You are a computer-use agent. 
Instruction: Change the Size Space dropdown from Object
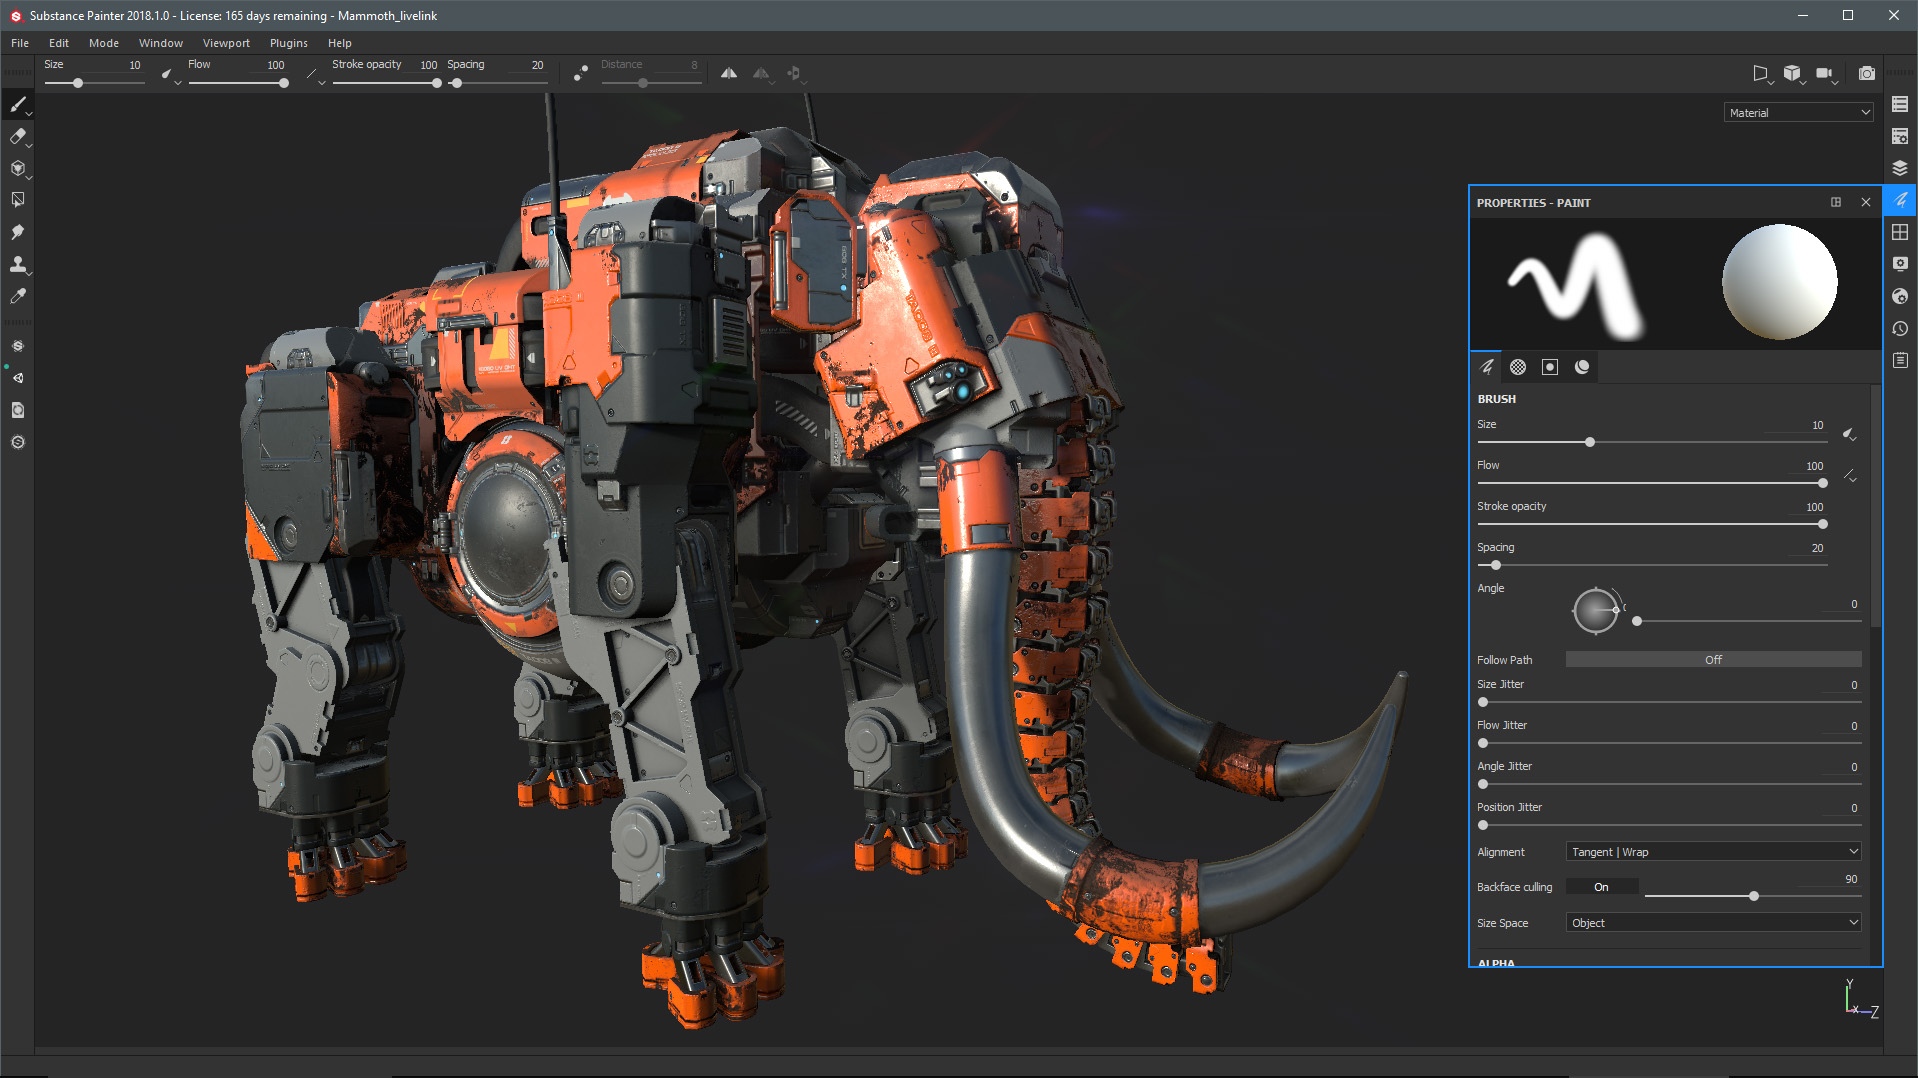1712,922
